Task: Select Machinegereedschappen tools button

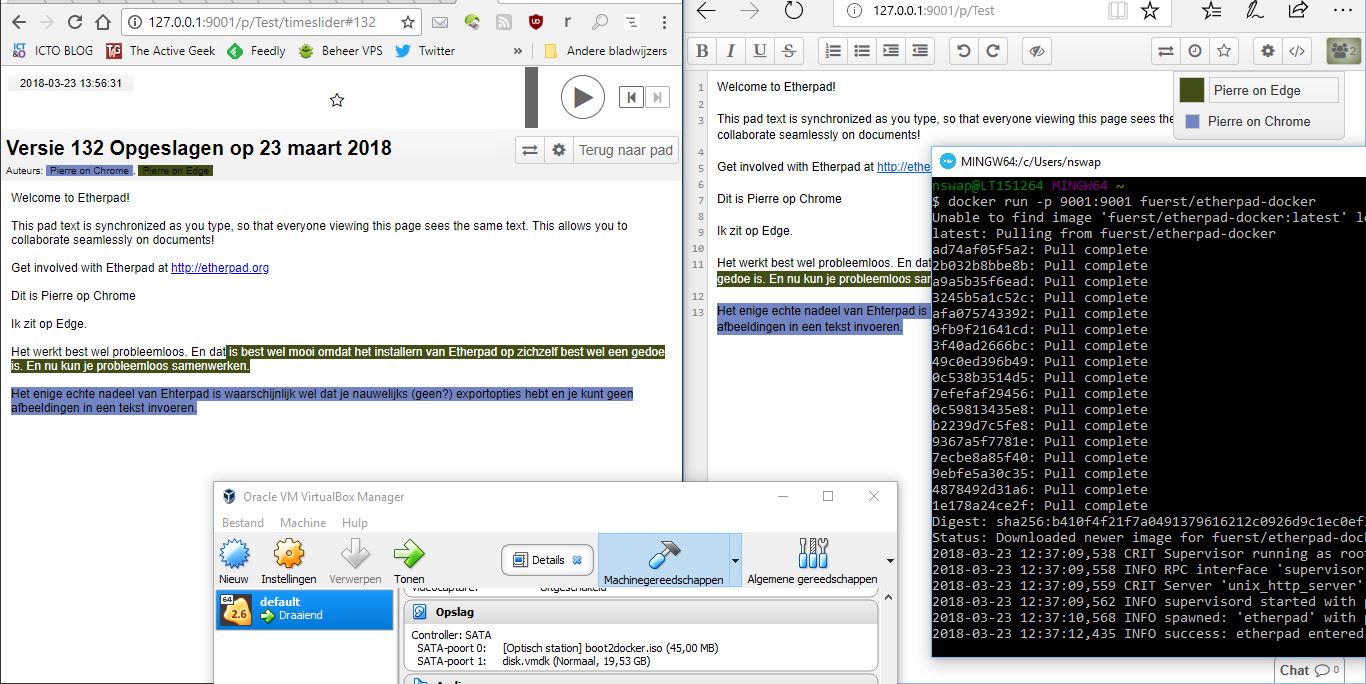Action: (x=664, y=560)
